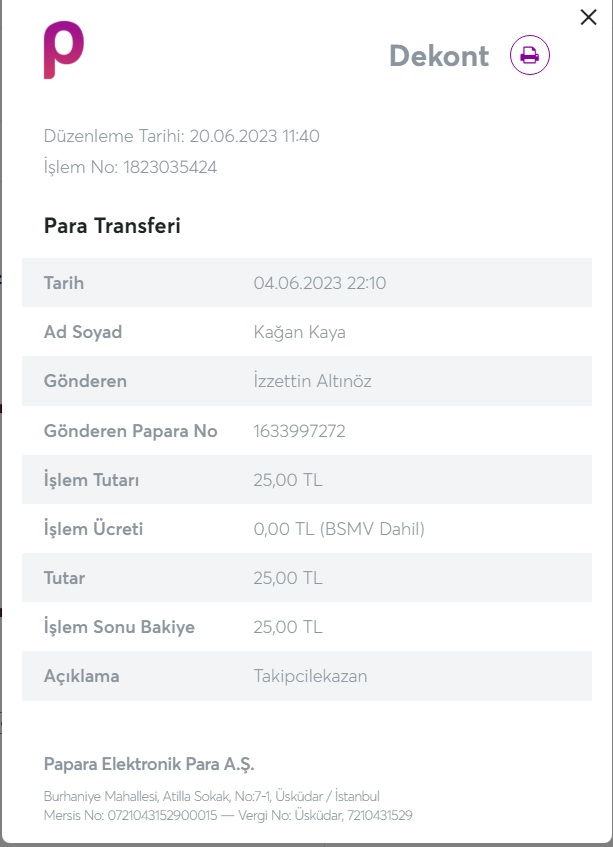
Task: Close the Dekont receipt dialog
Action: coord(588,17)
